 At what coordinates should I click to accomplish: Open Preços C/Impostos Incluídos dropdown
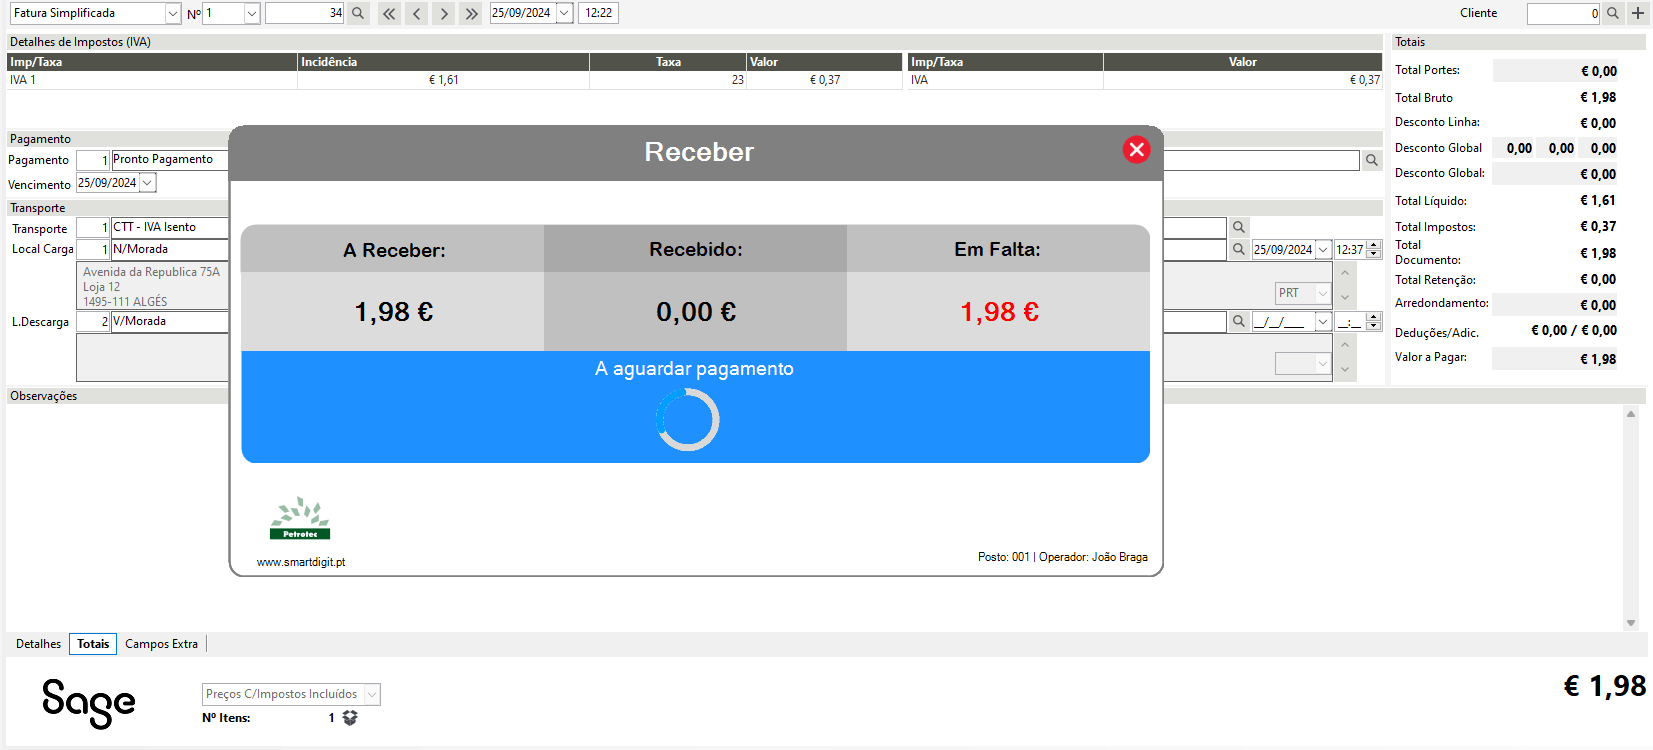pos(372,694)
